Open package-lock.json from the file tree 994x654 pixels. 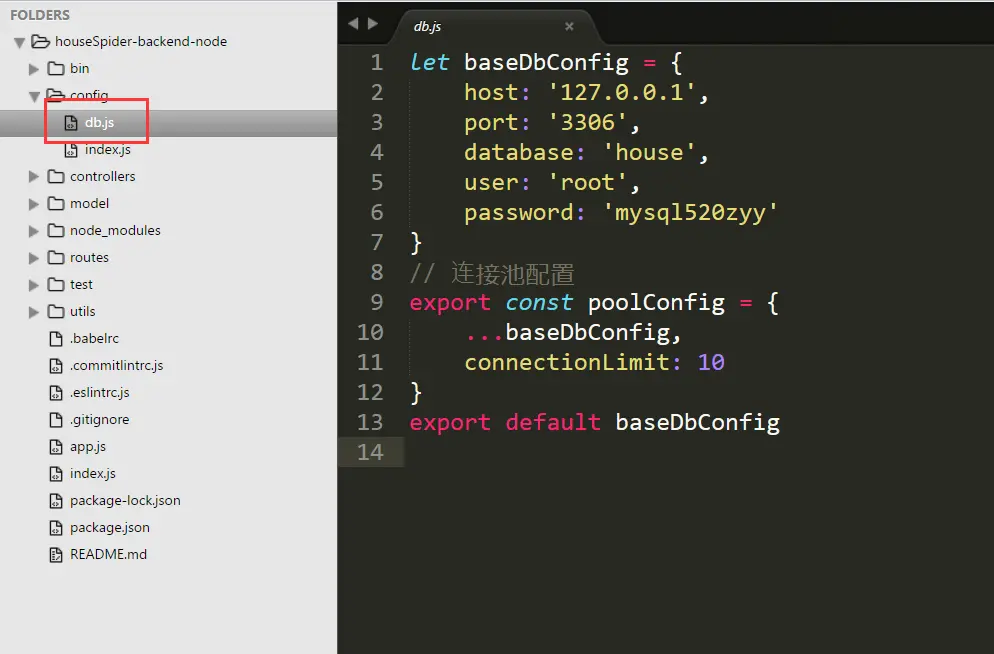(125, 501)
